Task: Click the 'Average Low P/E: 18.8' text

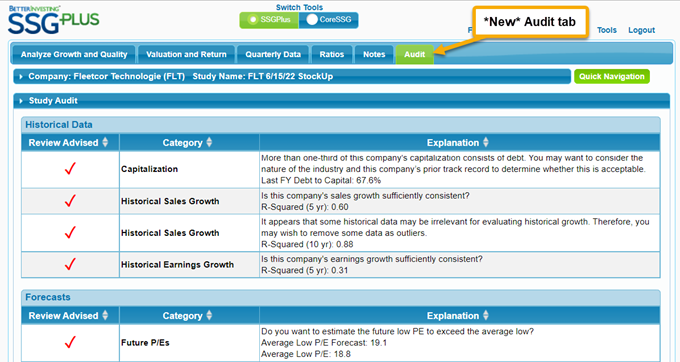Action: [306, 354]
